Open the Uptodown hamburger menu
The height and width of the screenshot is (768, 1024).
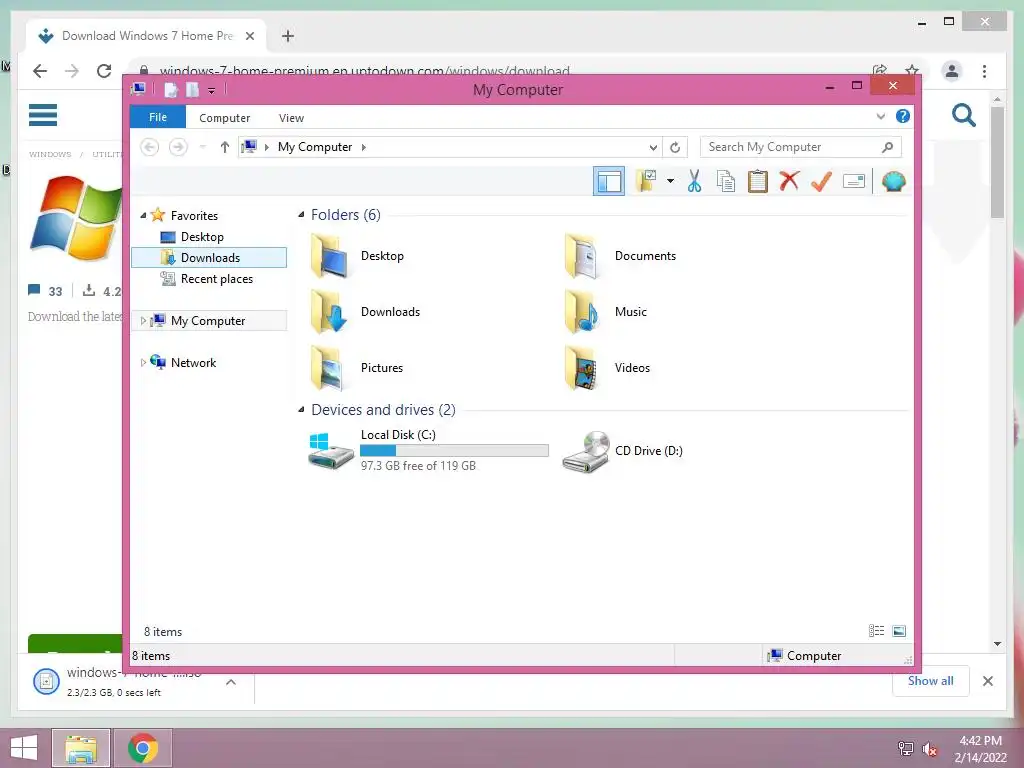point(43,115)
